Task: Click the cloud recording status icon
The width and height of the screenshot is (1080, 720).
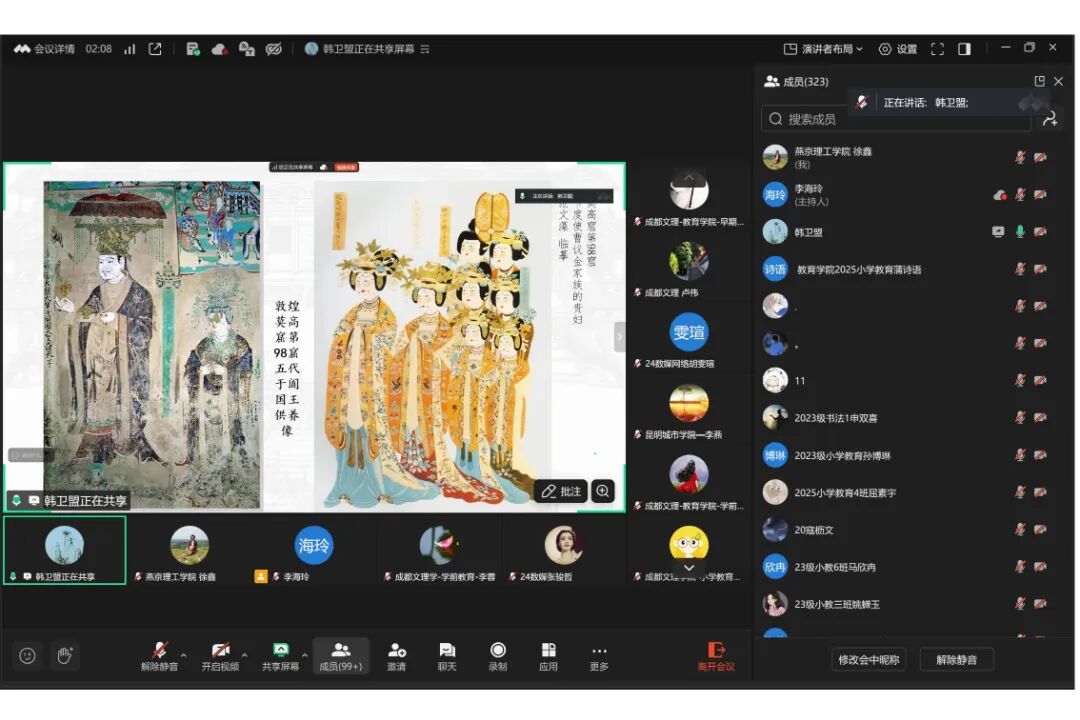Action: pyautogui.click(x=219, y=49)
